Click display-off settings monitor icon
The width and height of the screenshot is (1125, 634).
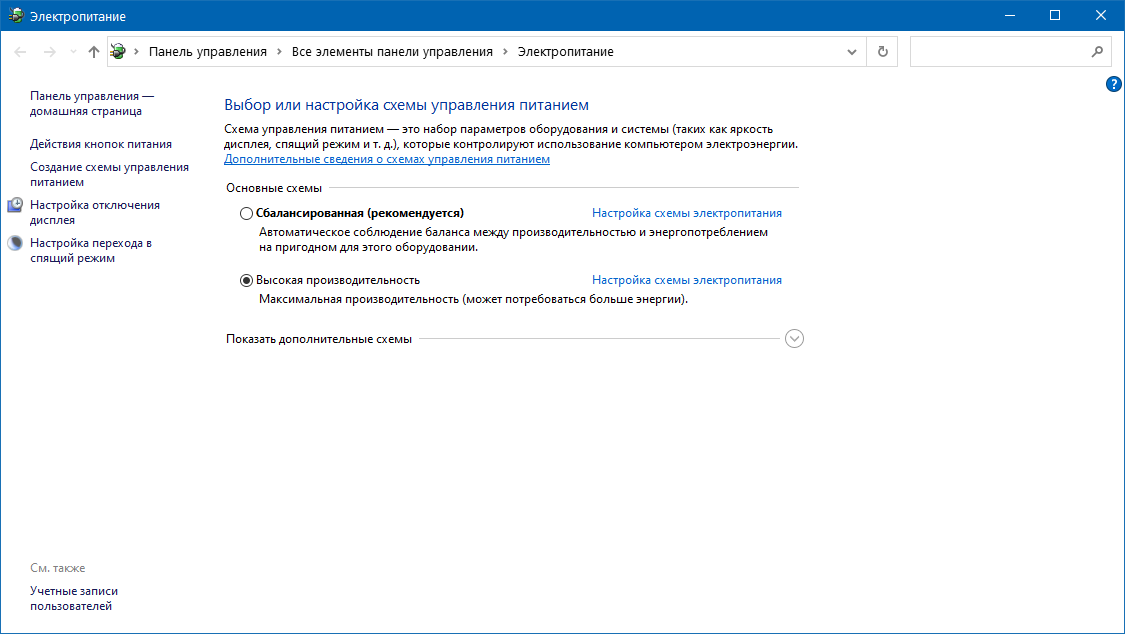click(x=15, y=205)
